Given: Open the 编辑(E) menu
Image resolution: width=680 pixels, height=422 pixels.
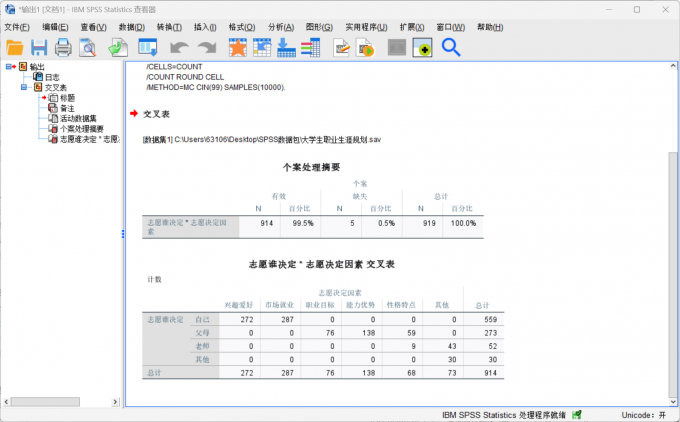Looking at the screenshot, I should (x=55, y=27).
